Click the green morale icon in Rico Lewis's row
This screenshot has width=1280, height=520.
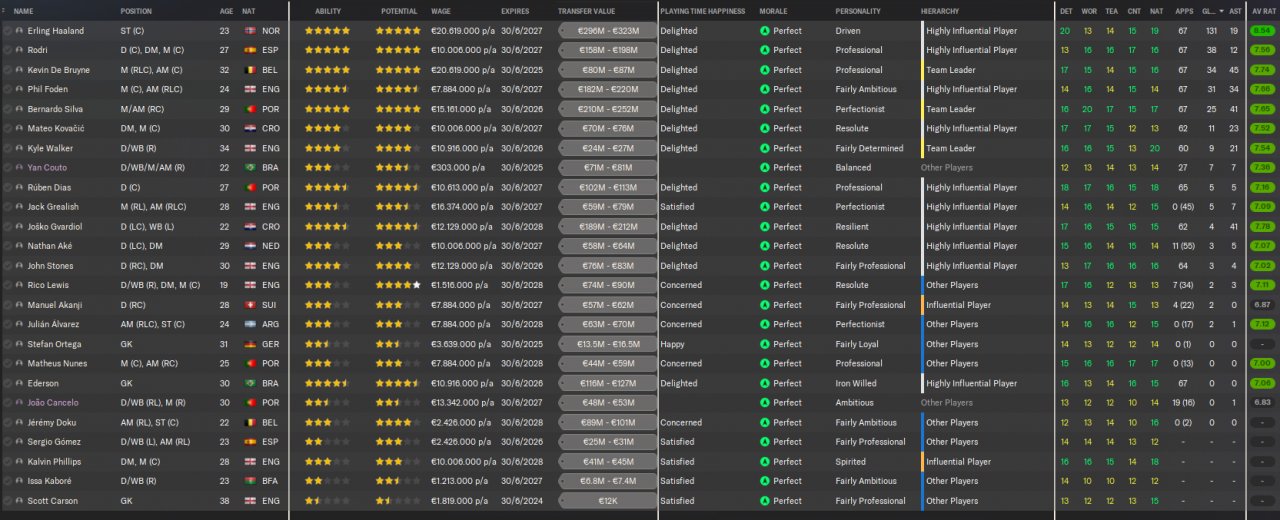click(x=765, y=285)
